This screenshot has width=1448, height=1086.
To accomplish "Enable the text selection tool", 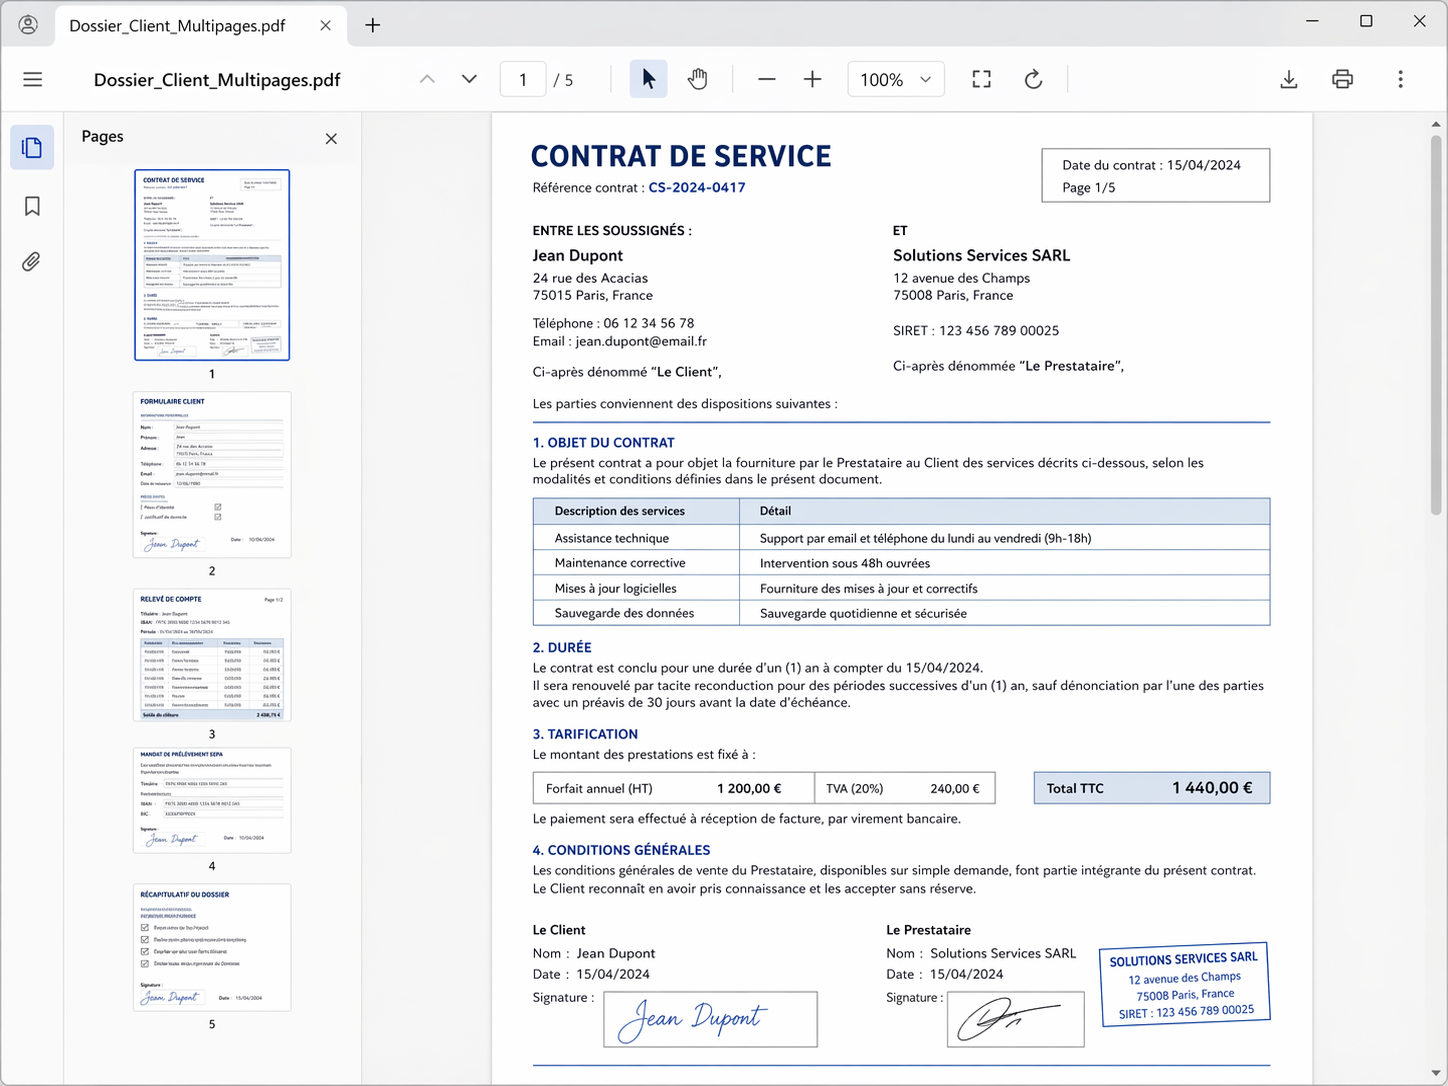I will click(648, 79).
